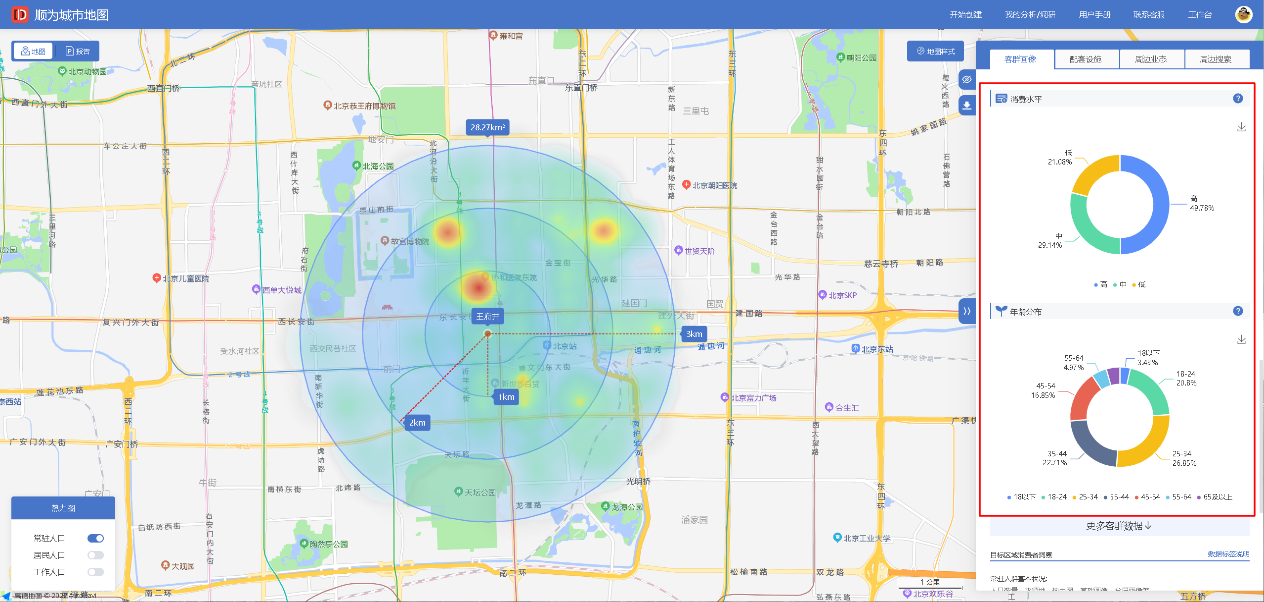Viewport: 1264px width, 602px height.
Task: Click the 北京儿童医院 map marker
Action: click(180, 277)
